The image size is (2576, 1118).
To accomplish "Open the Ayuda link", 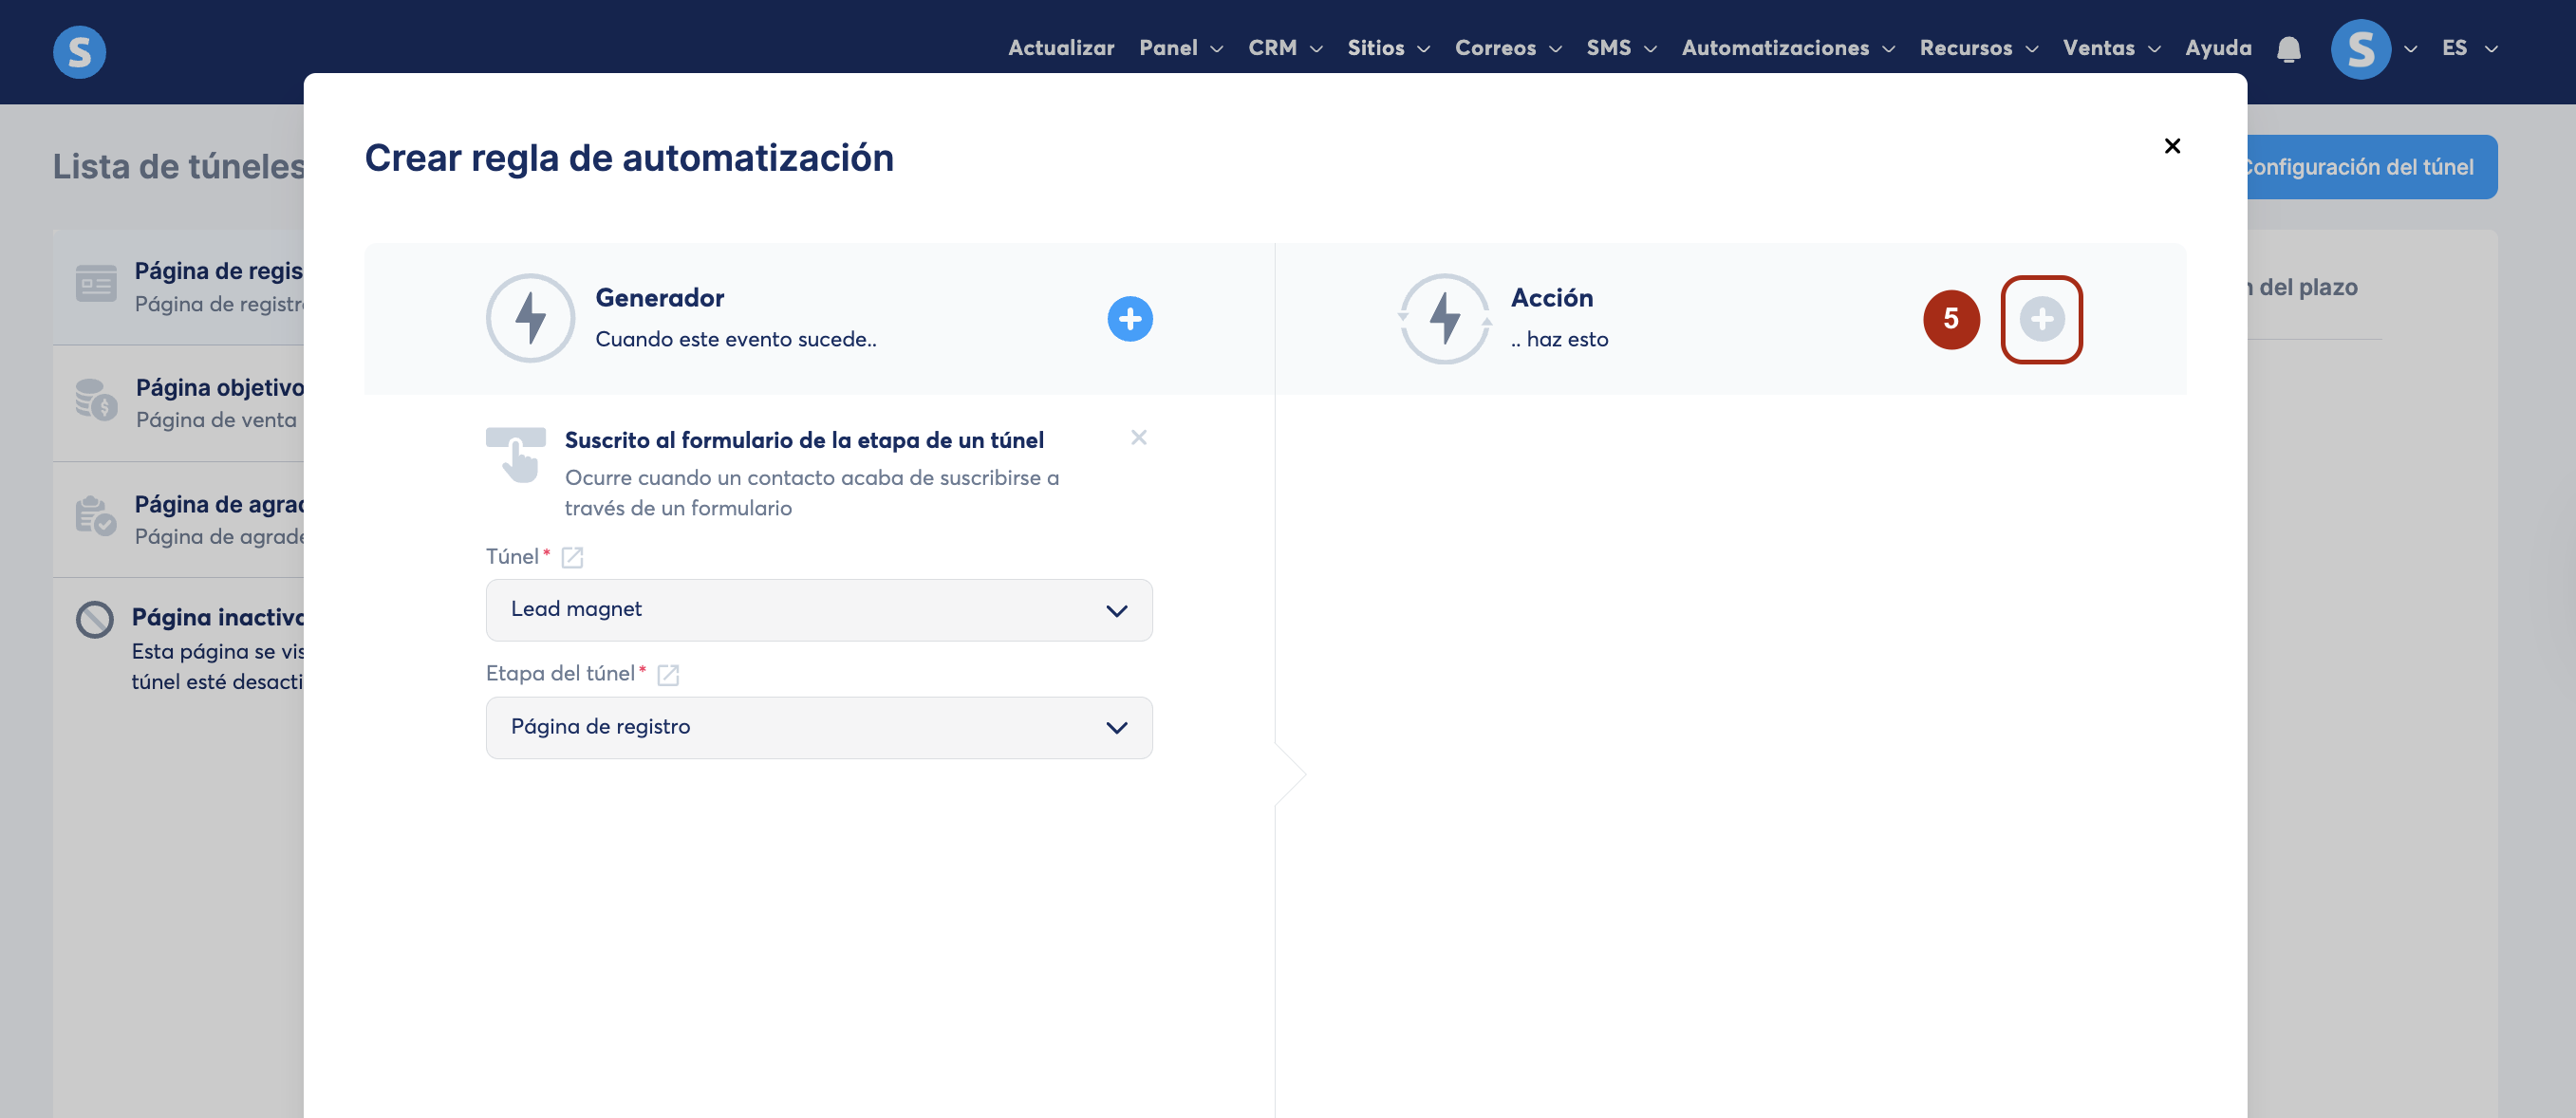I will tap(2217, 48).
